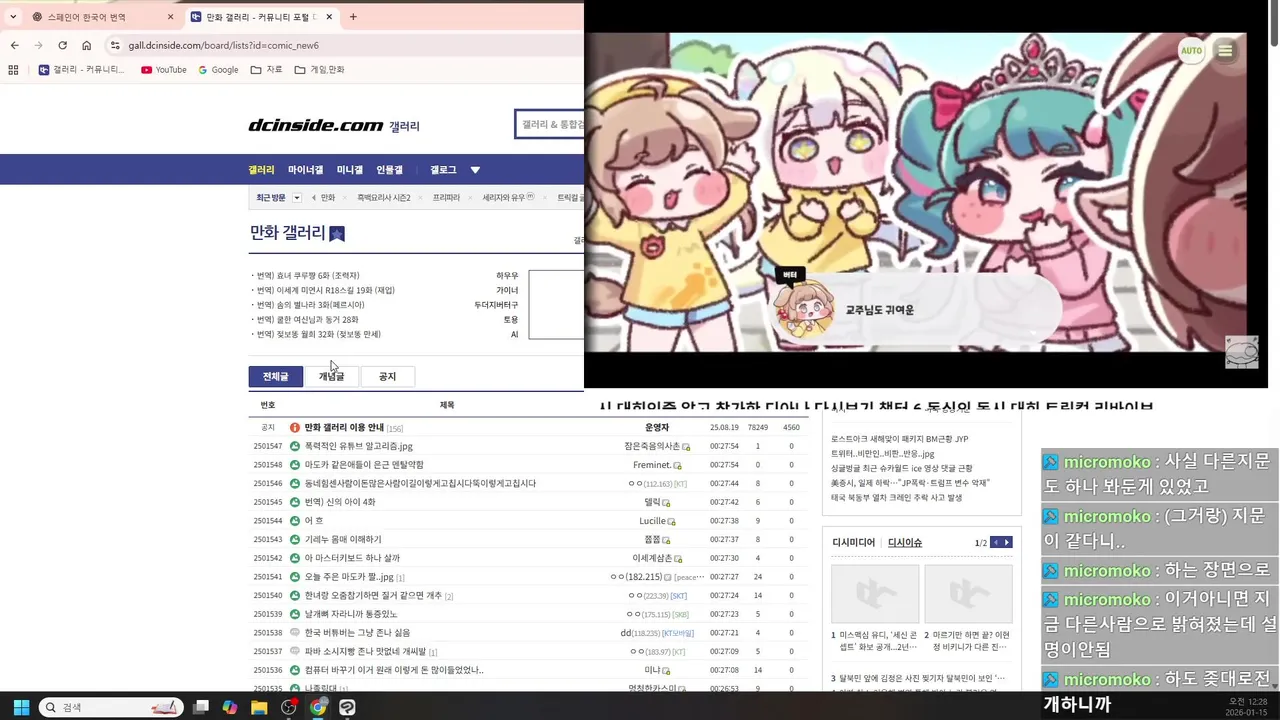The image size is (1280, 720).
Task: Open 만화 갤러리 이용 안내 notice
Action: (x=344, y=427)
